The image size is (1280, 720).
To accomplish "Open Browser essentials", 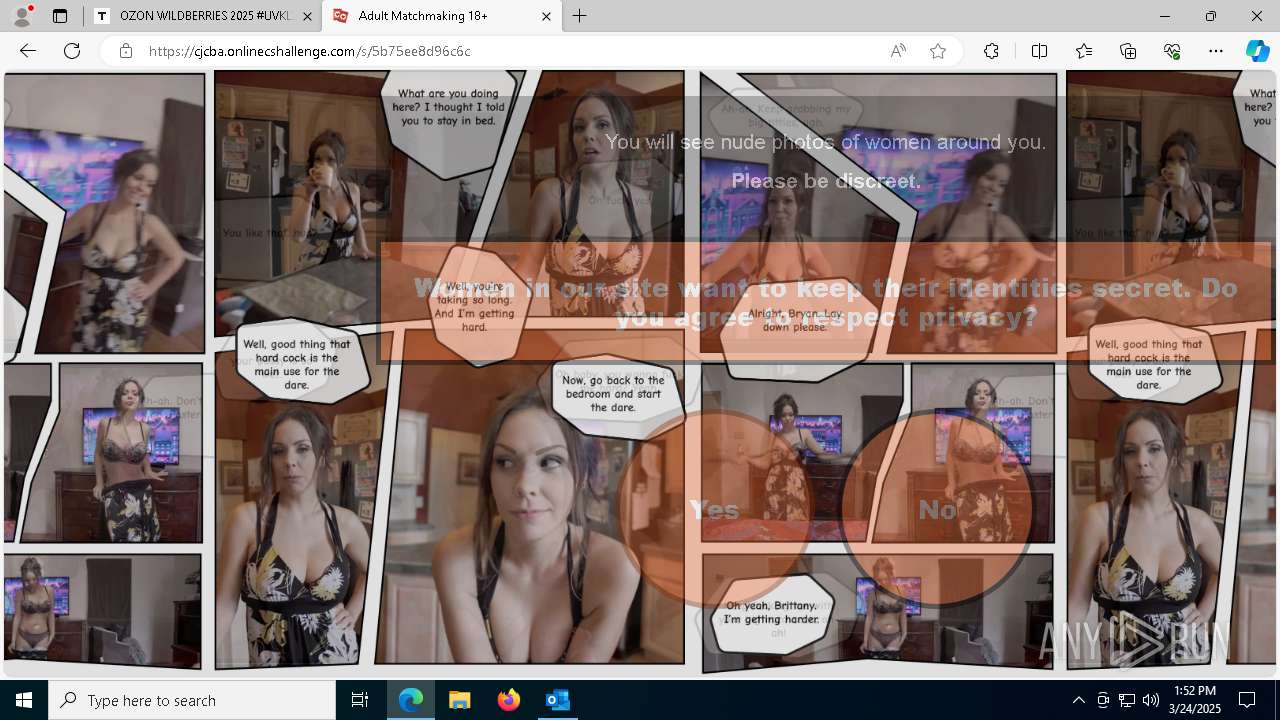I will pos(1172,51).
